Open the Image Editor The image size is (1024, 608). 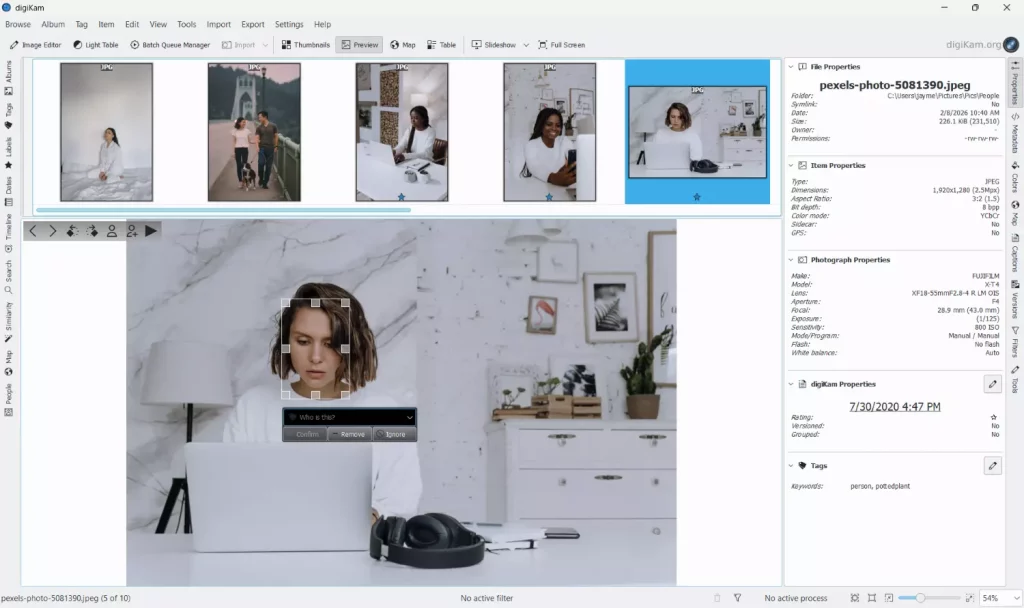click(36, 45)
